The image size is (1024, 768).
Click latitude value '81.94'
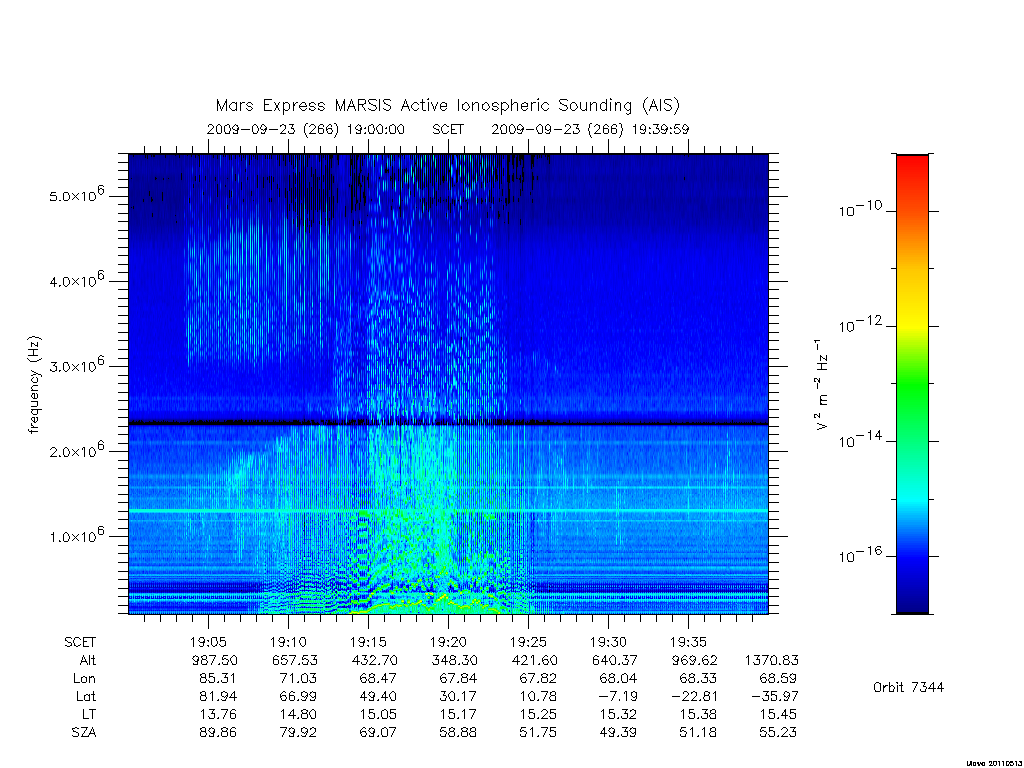(218, 696)
